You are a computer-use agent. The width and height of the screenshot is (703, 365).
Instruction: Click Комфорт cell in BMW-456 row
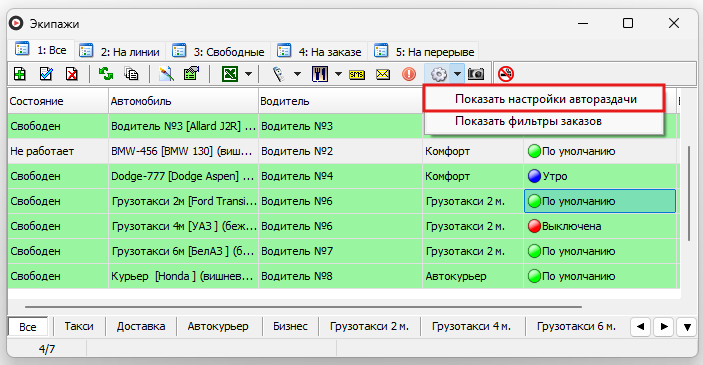pyautogui.click(x=473, y=151)
